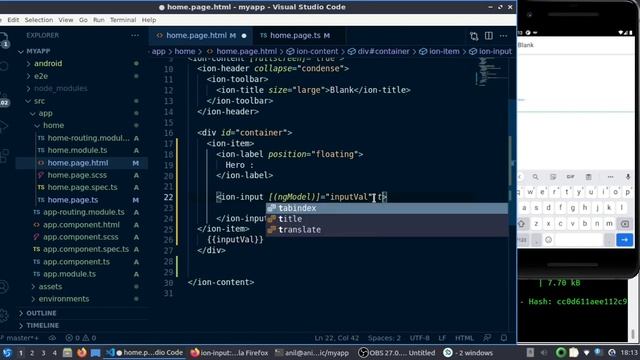
Task: Open OBS window from taskbar
Action: pyautogui.click(x=396, y=353)
